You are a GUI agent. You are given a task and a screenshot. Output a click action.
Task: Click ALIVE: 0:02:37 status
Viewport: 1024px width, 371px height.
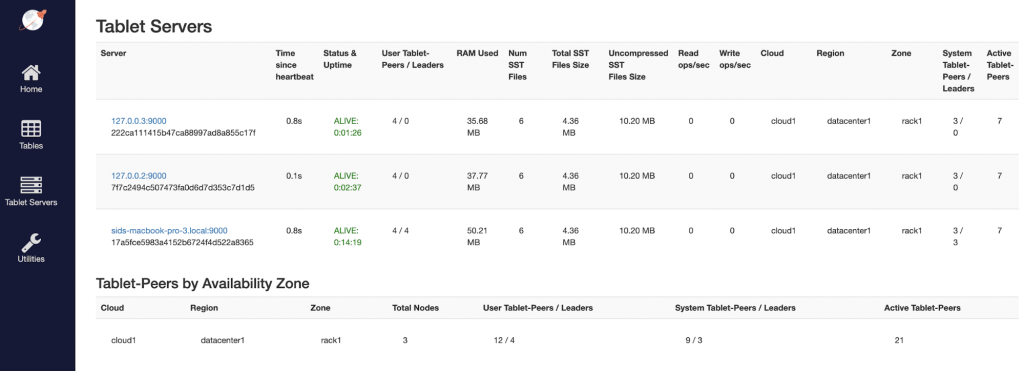(347, 182)
